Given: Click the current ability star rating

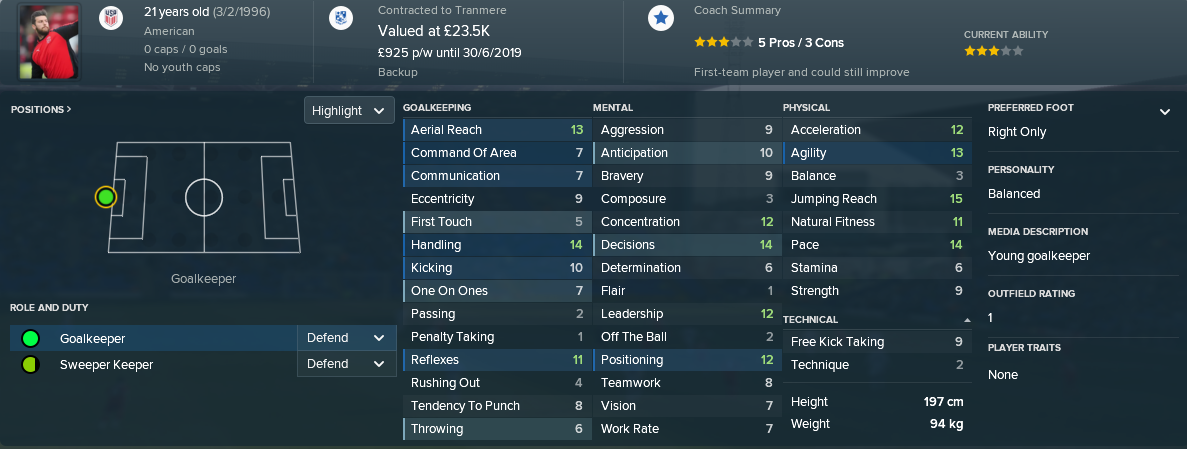Looking at the screenshot, I should click(x=993, y=51).
